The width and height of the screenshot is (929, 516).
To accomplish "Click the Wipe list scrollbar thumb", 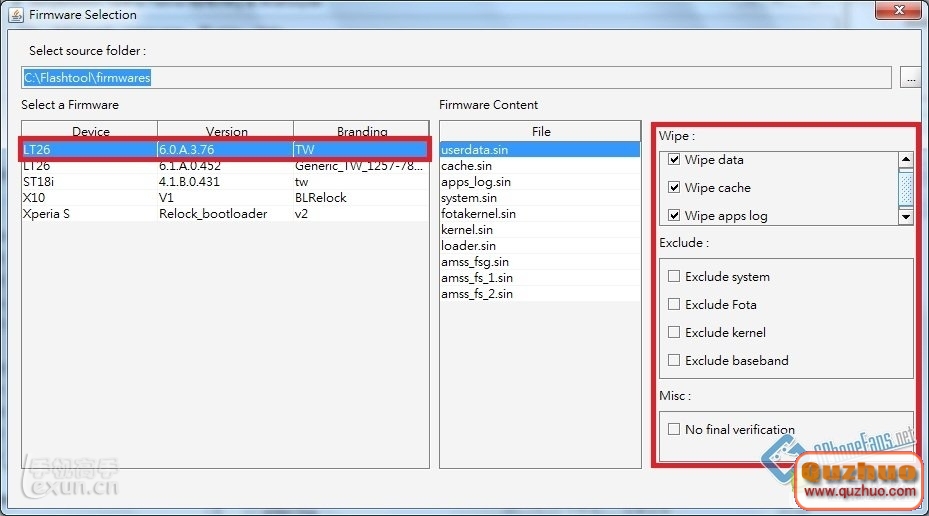I will [905, 187].
